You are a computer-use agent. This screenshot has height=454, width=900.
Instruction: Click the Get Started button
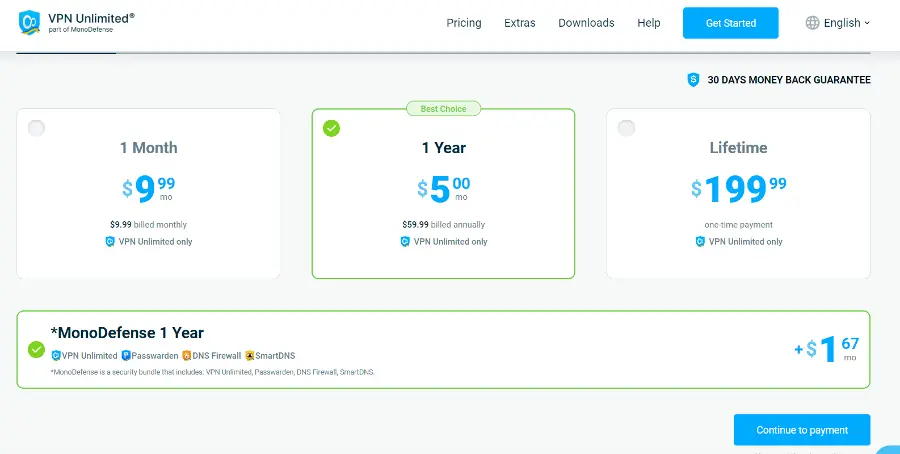pos(731,23)
